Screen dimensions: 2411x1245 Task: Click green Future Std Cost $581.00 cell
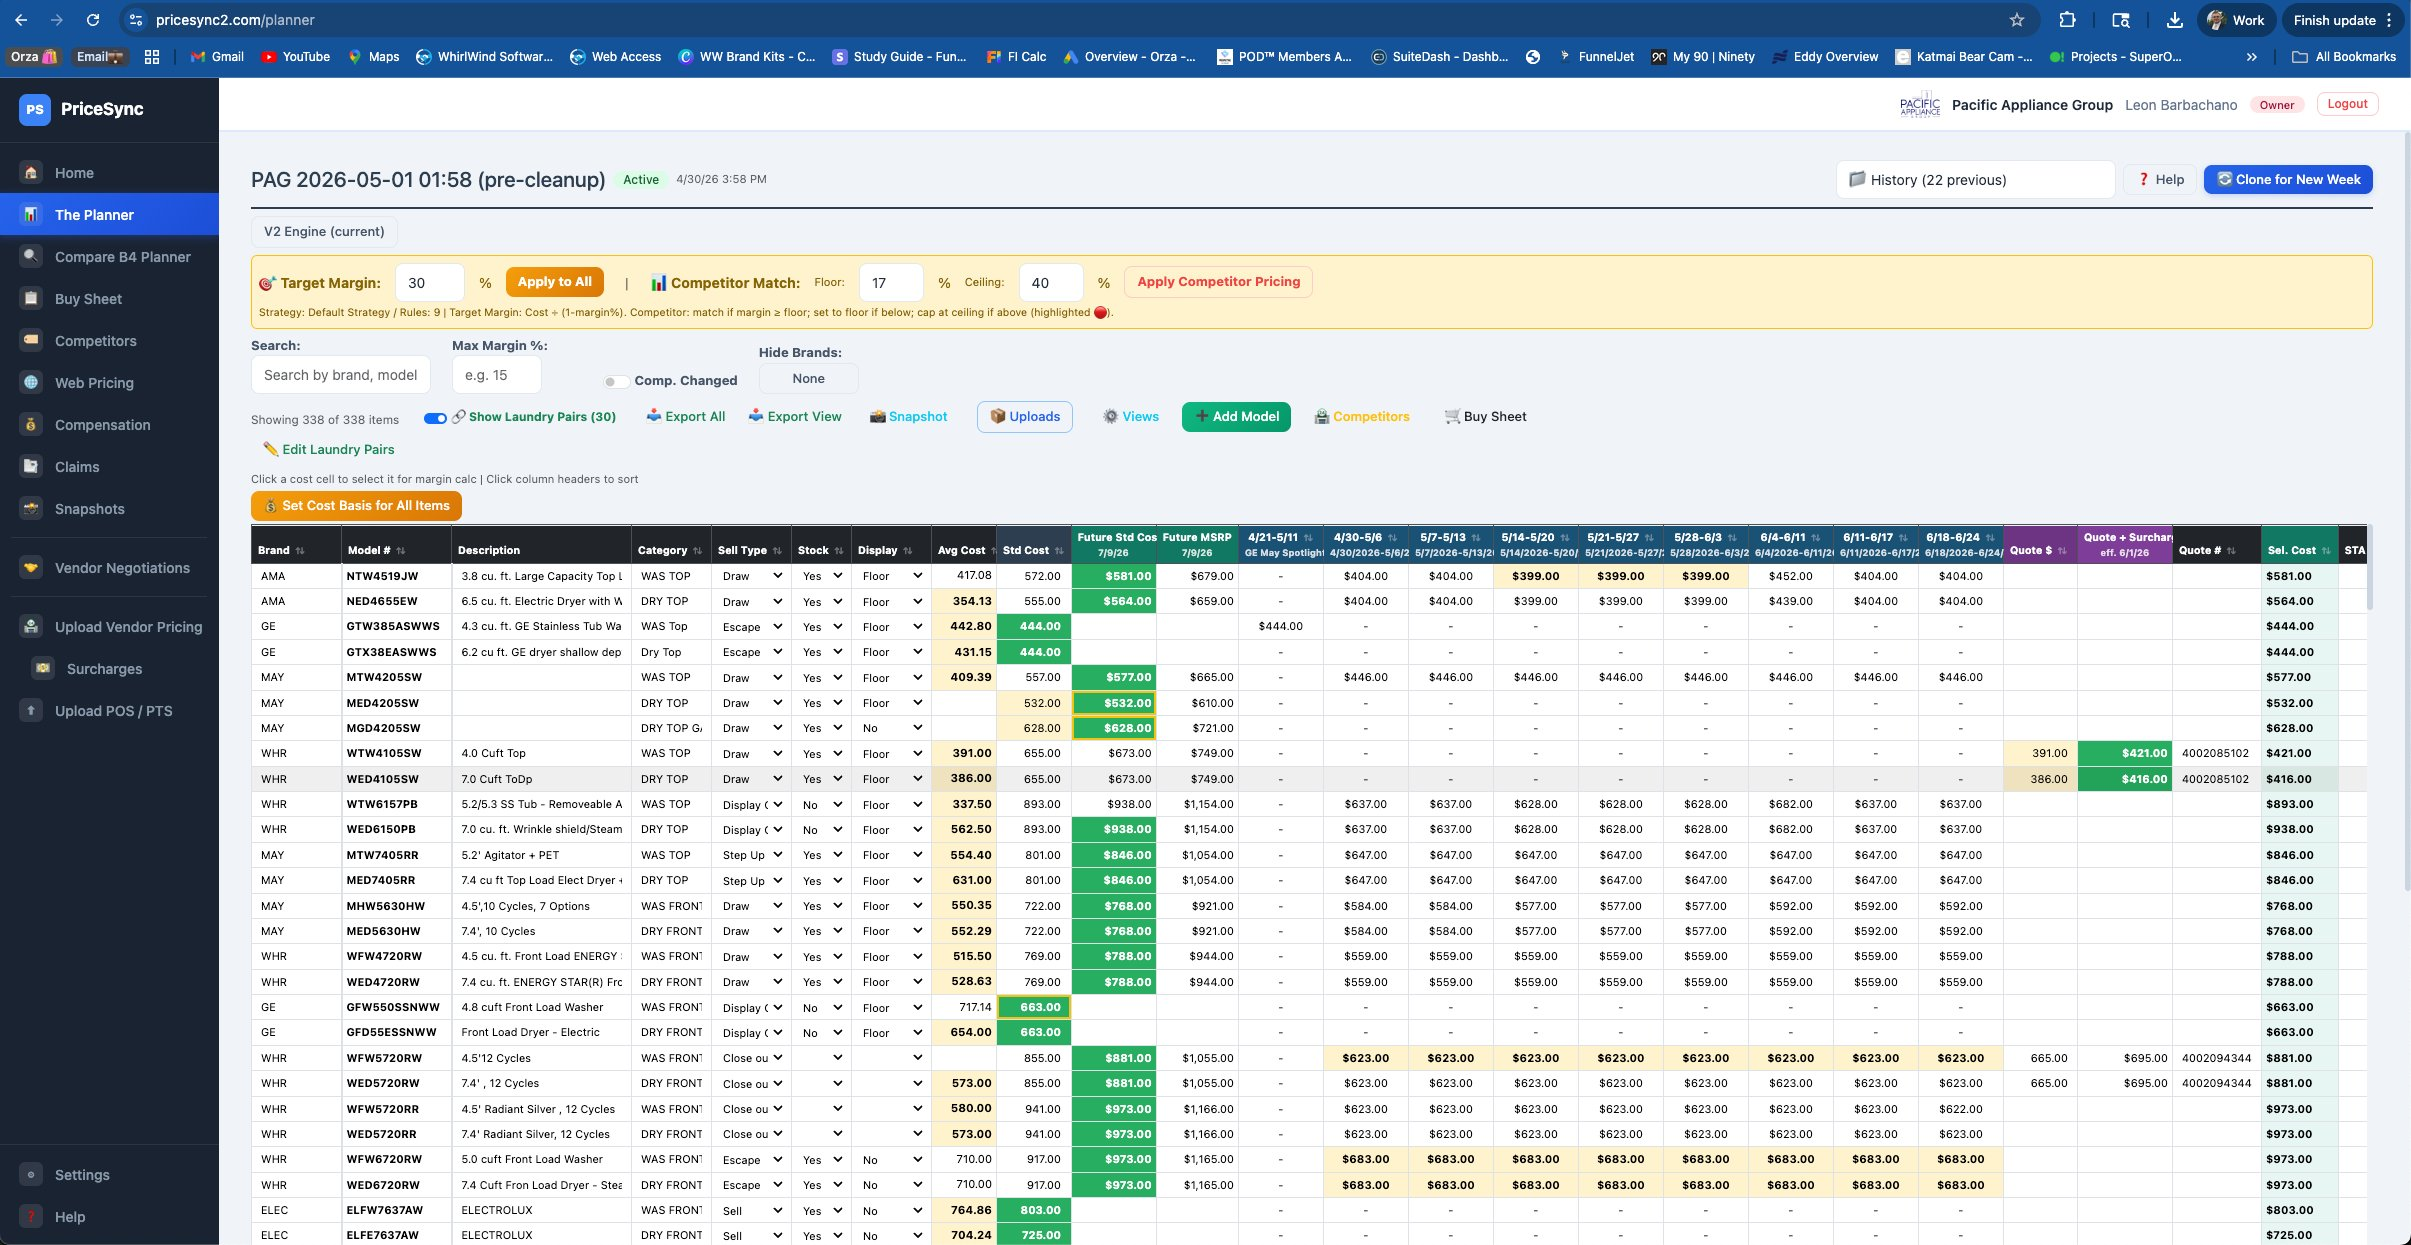point(1113,576)
